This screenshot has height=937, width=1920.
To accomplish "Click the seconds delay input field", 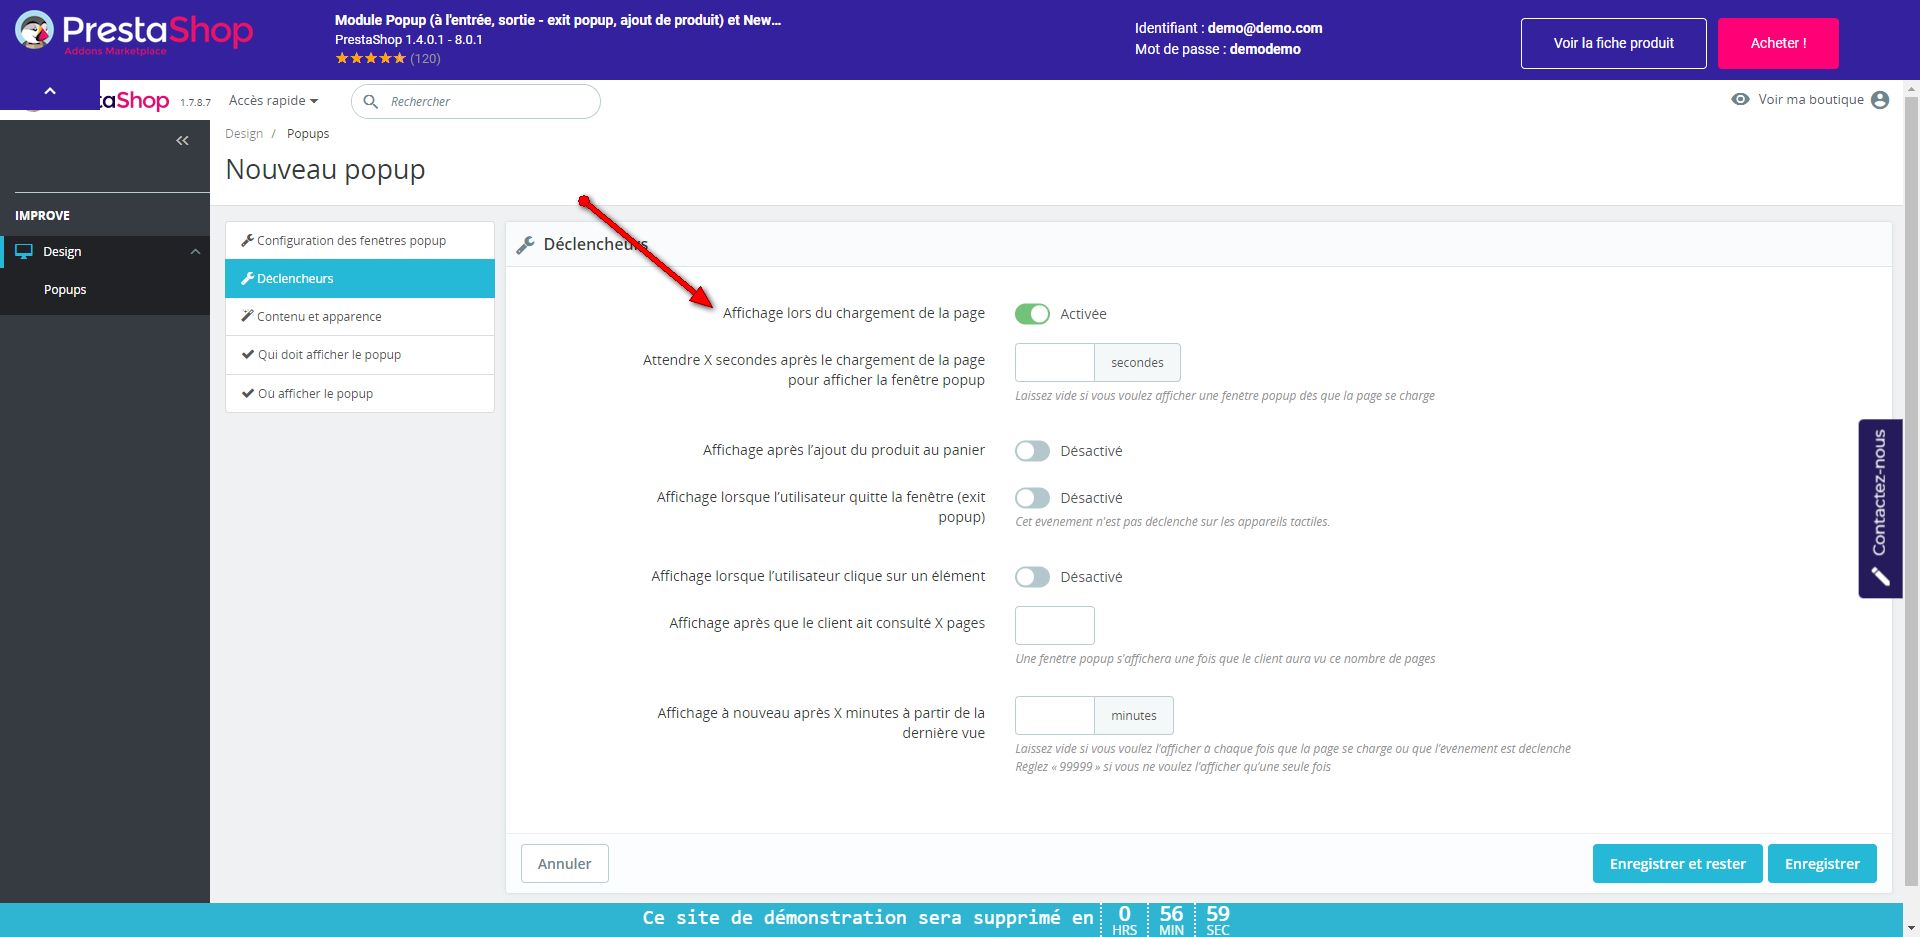I will (1055, 363).
